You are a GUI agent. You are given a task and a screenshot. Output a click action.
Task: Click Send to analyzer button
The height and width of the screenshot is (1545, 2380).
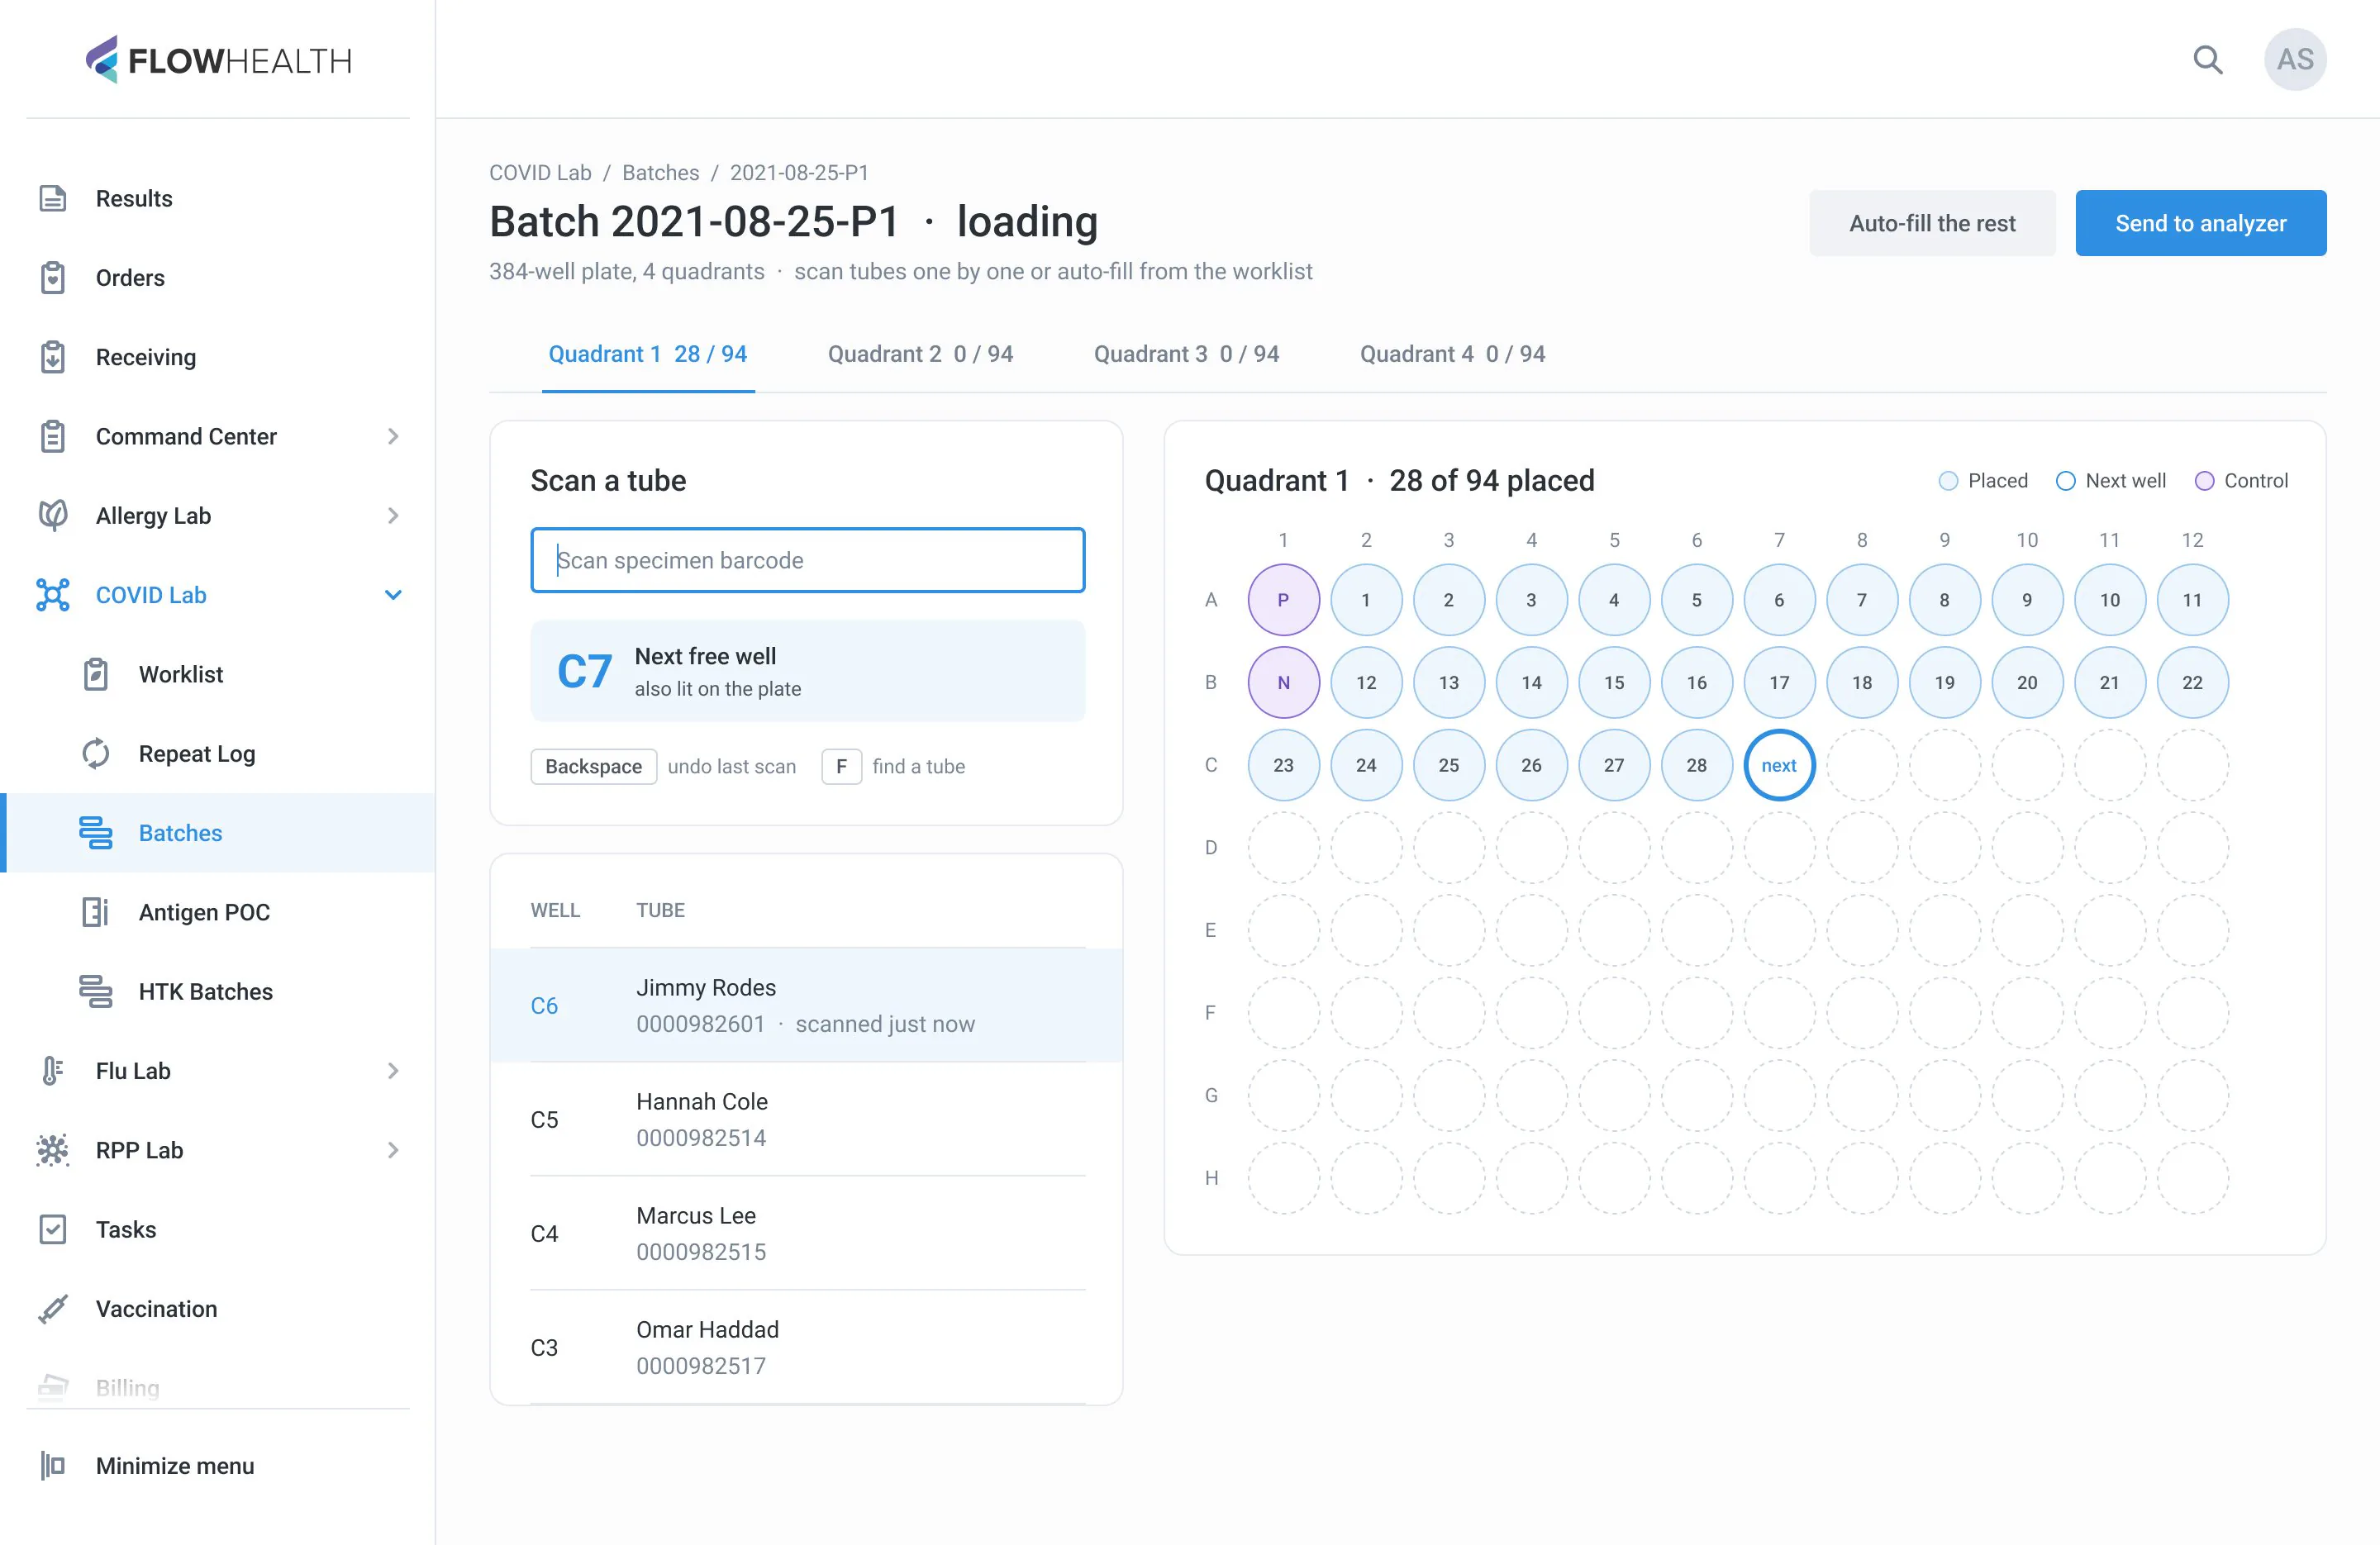pyautogui.click(x=2200, y=223)
